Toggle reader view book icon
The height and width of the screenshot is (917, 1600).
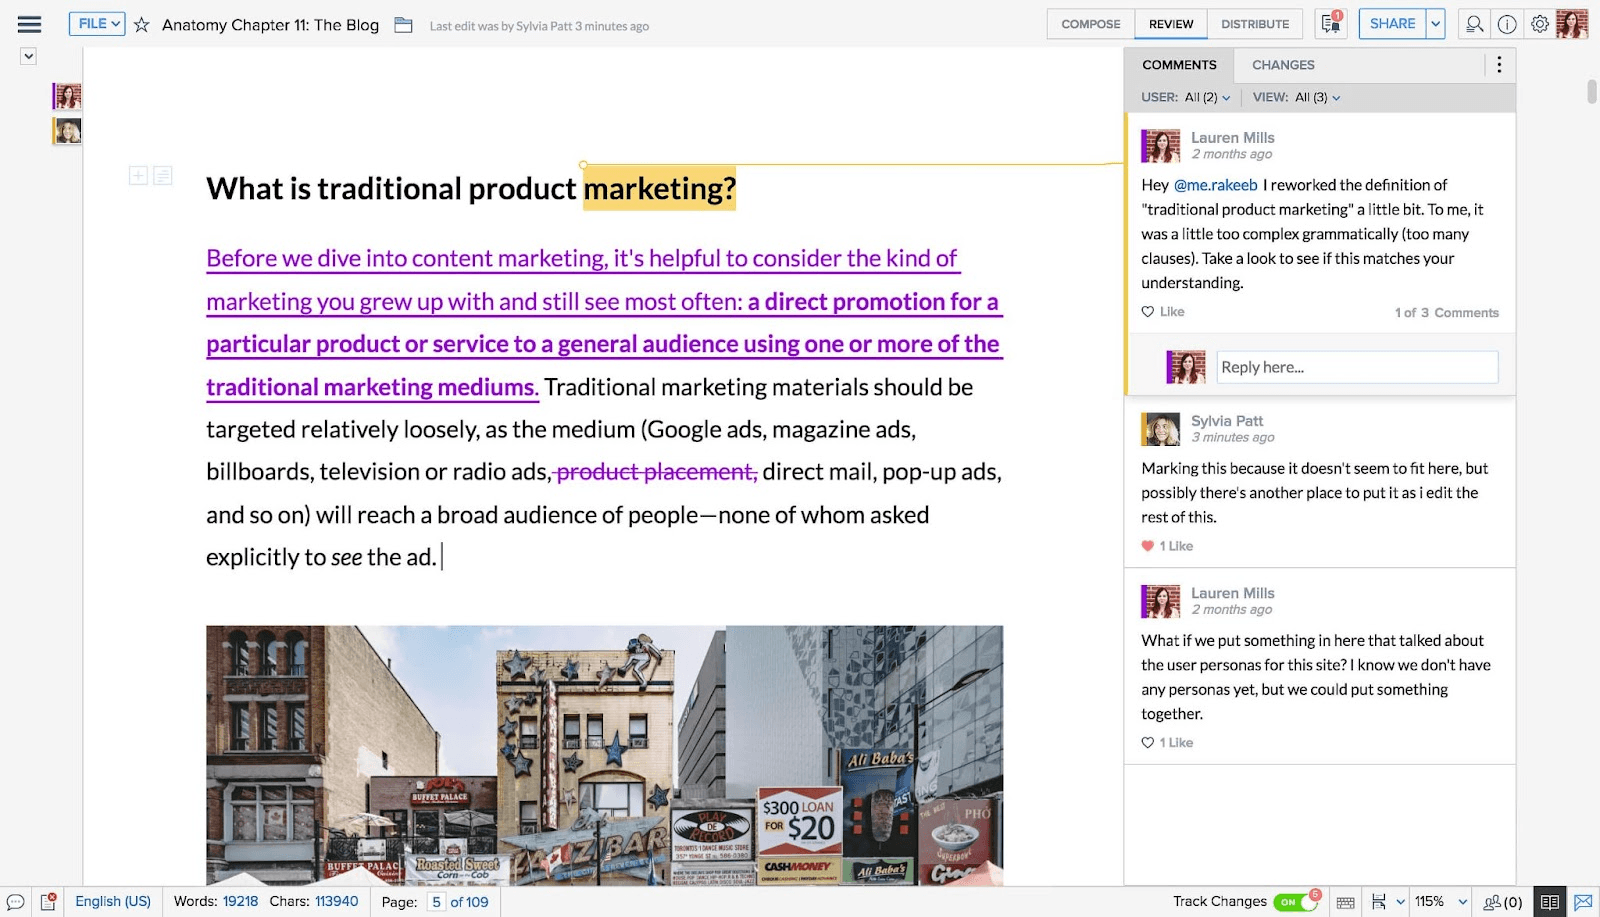point(1549,902)
